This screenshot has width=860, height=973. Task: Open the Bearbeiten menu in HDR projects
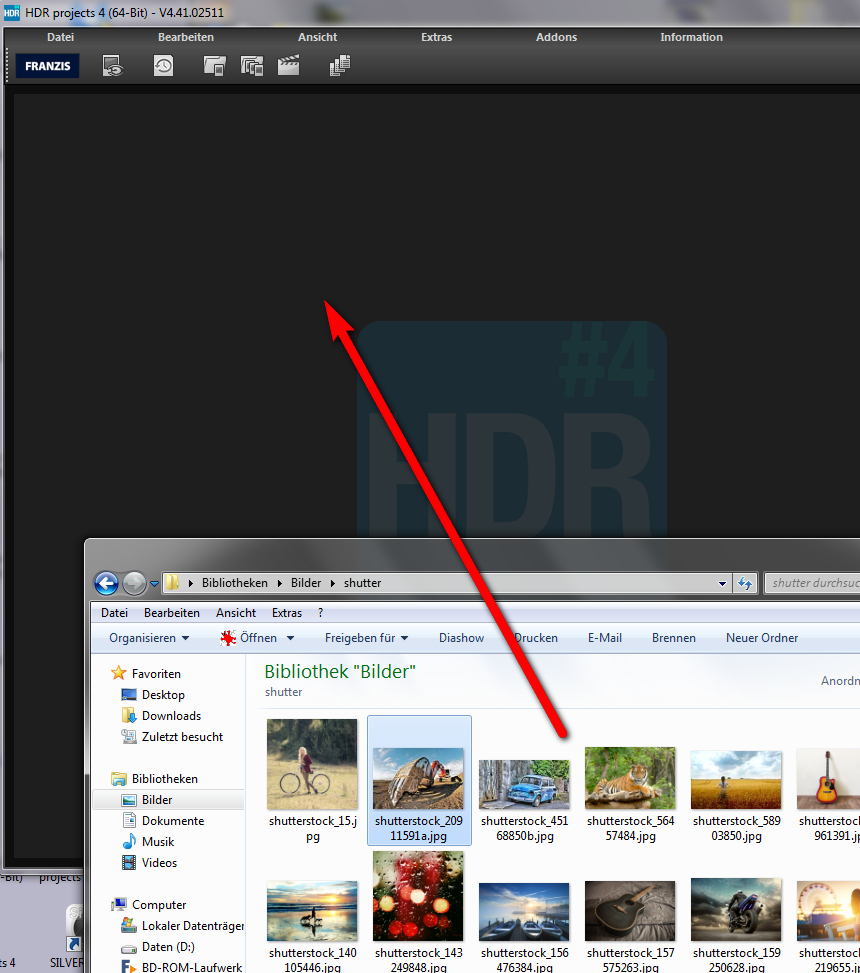[x=186, y=37]
